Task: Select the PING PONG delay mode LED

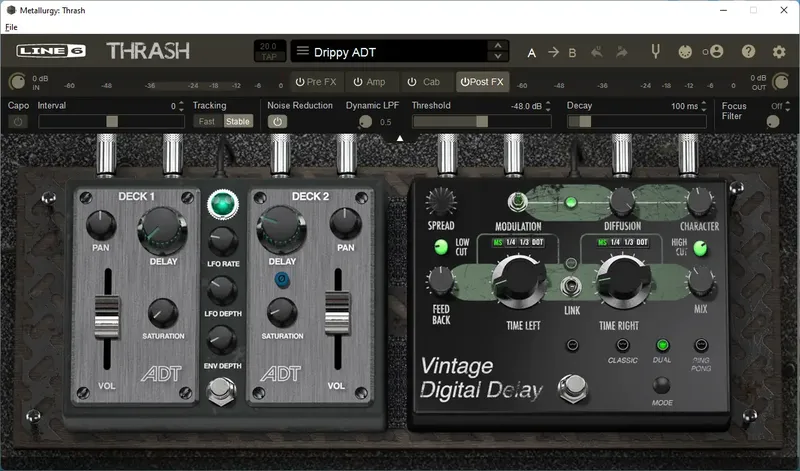Action: click(701, 345)
